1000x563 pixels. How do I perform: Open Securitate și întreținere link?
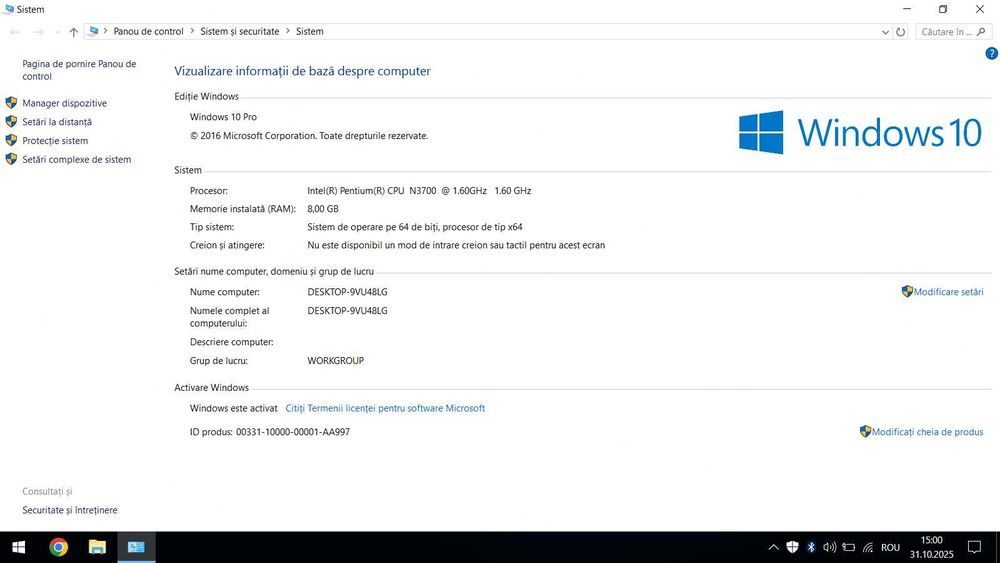[x=70, y=510]
